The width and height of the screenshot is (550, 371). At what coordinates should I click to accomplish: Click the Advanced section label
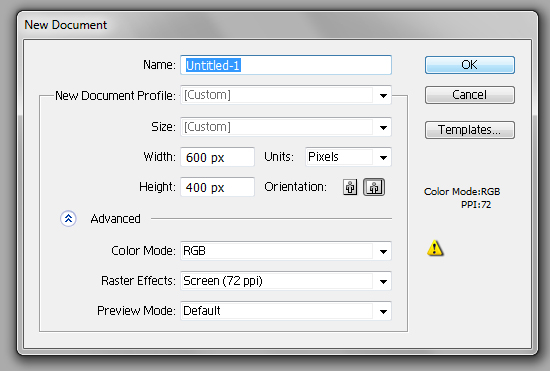tap(115, 219)
